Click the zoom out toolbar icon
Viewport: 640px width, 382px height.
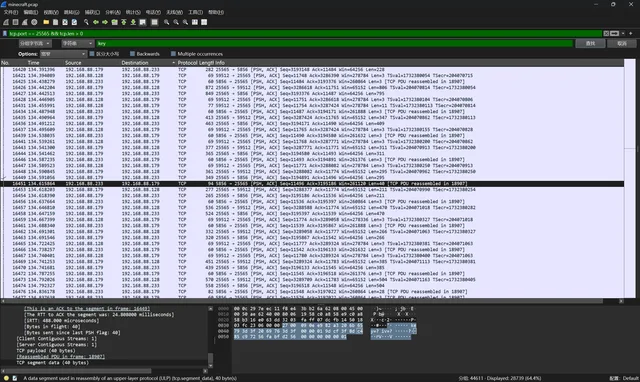click(176, 22)
